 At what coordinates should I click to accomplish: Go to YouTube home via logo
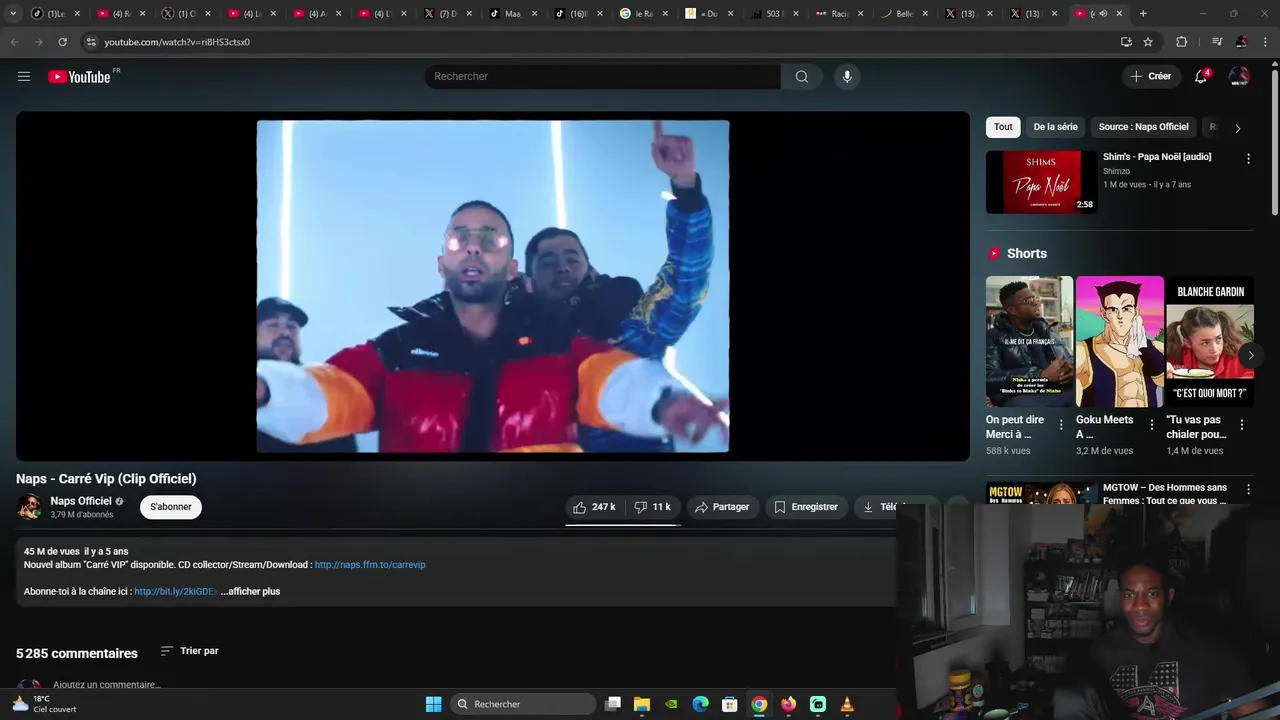coord(80,77)
